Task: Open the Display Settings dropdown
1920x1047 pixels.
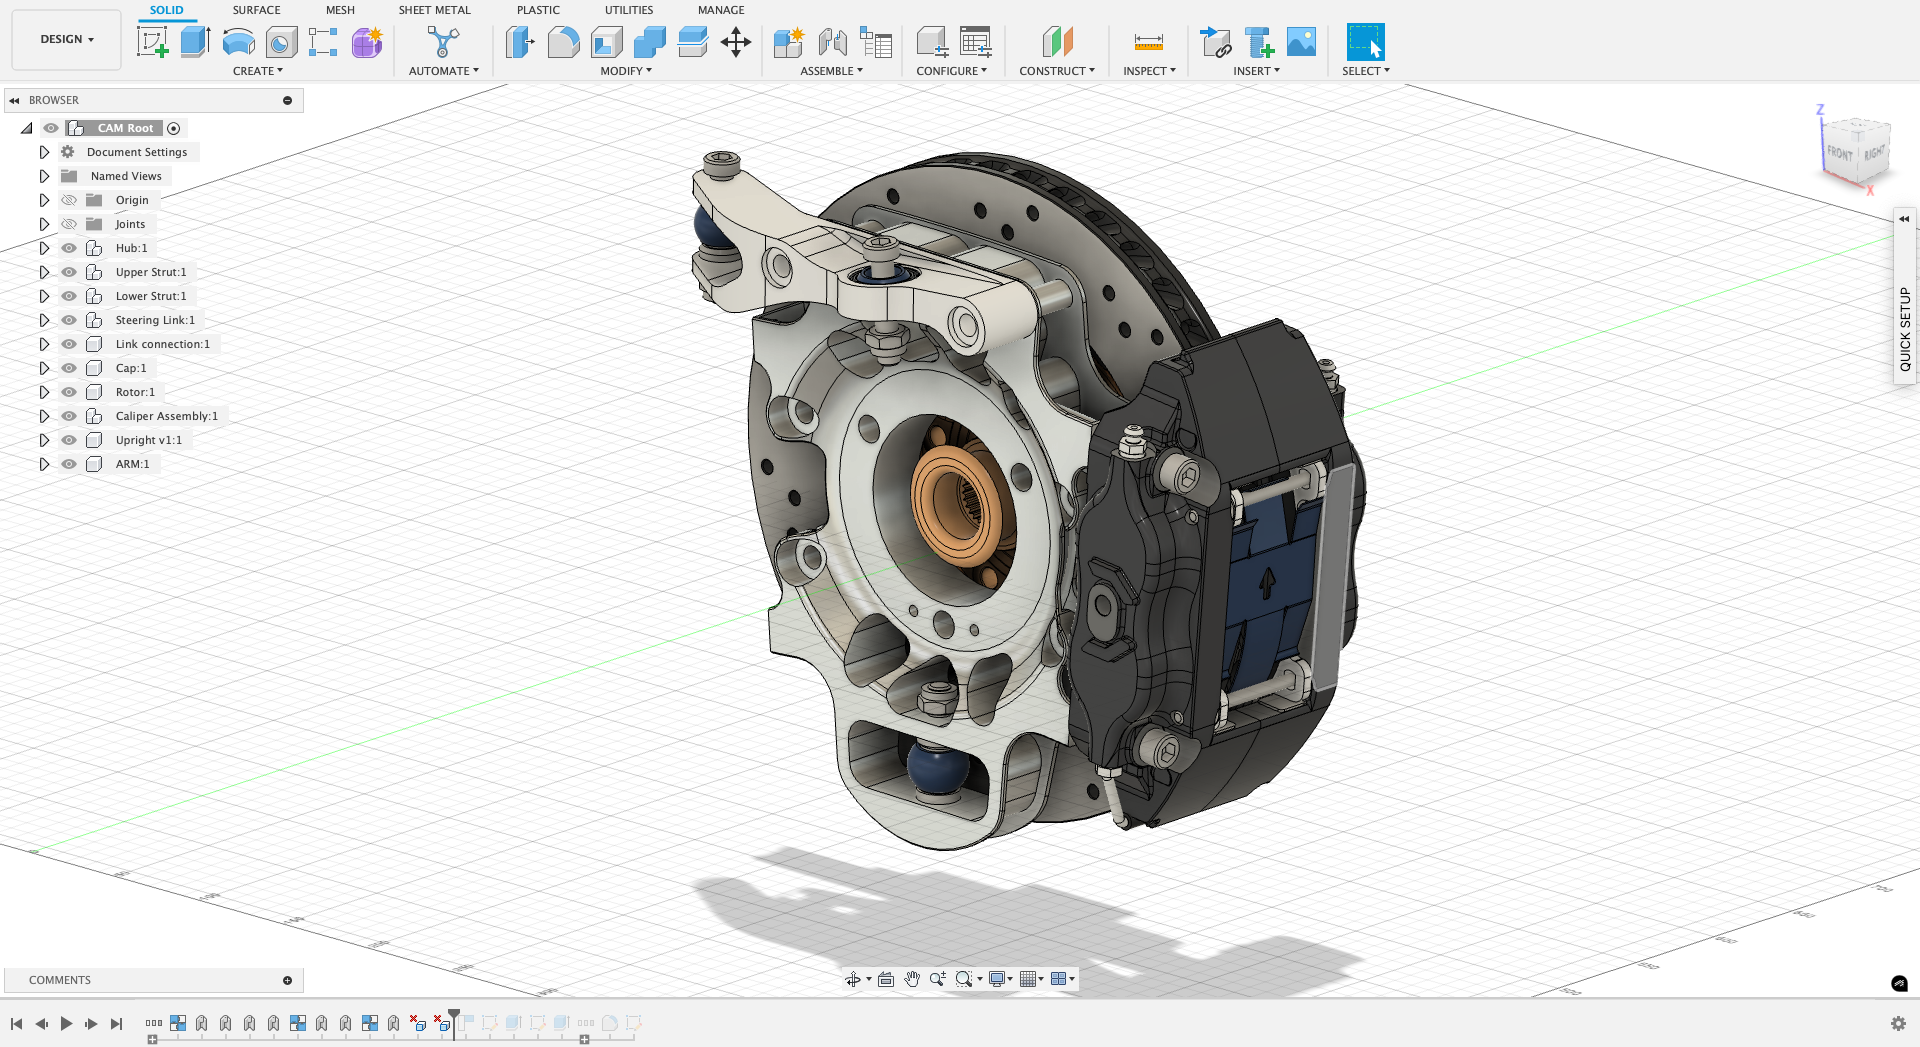Action: click(1001, 980)
